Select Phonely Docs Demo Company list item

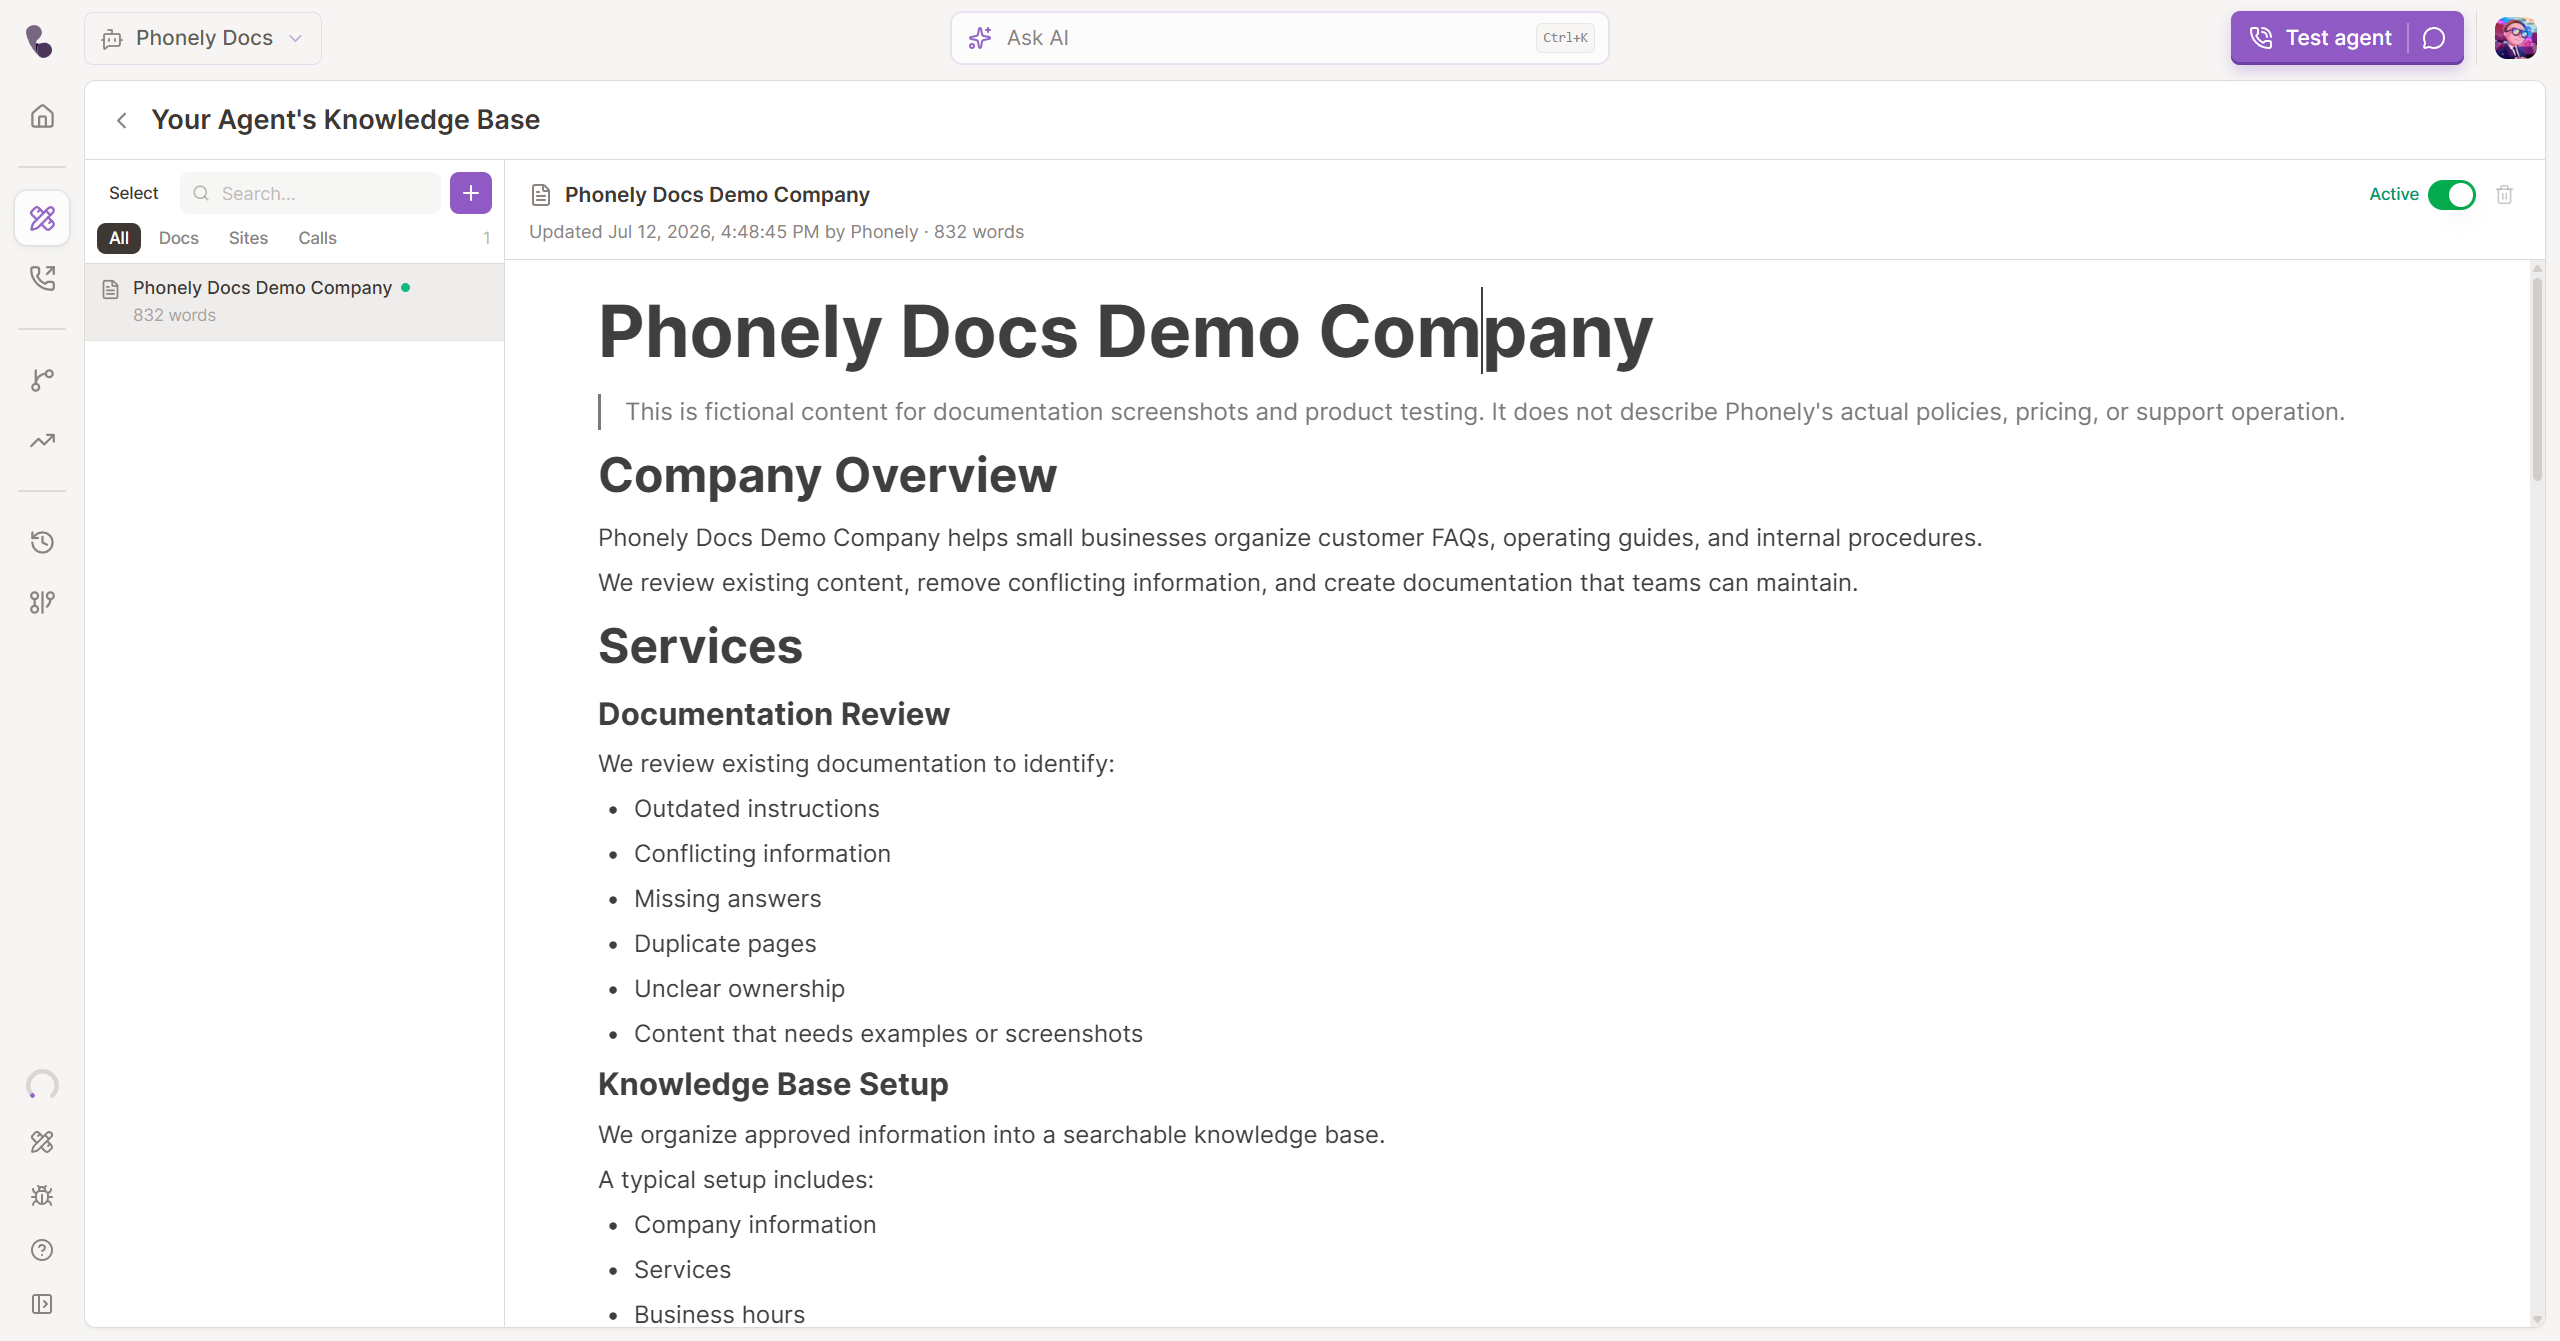(x=295, y=302)
